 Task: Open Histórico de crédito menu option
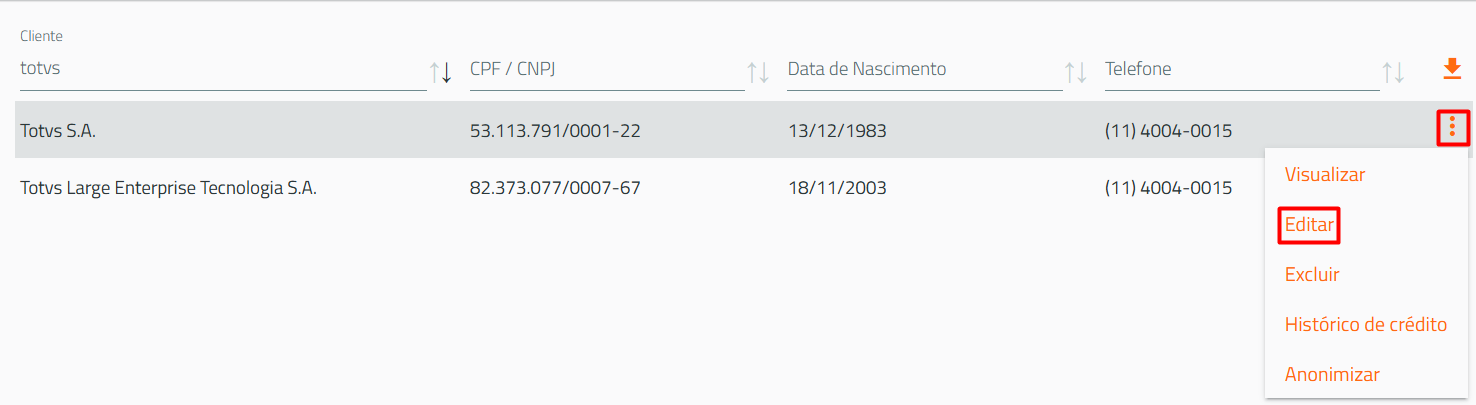[x=1365, y=325]
